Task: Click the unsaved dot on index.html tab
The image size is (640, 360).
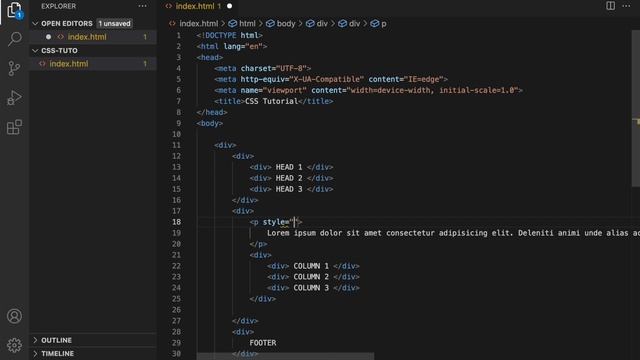Action: 229,6
